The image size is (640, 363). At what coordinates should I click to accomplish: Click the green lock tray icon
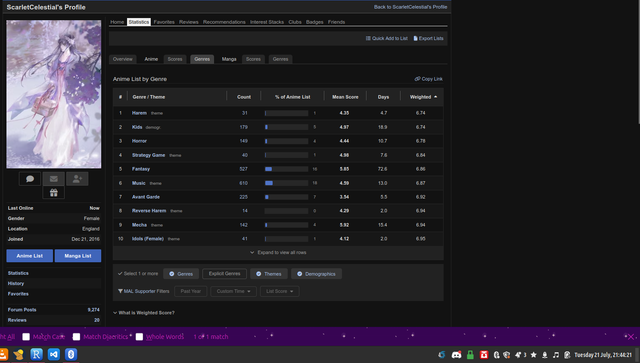pos(470,355)
